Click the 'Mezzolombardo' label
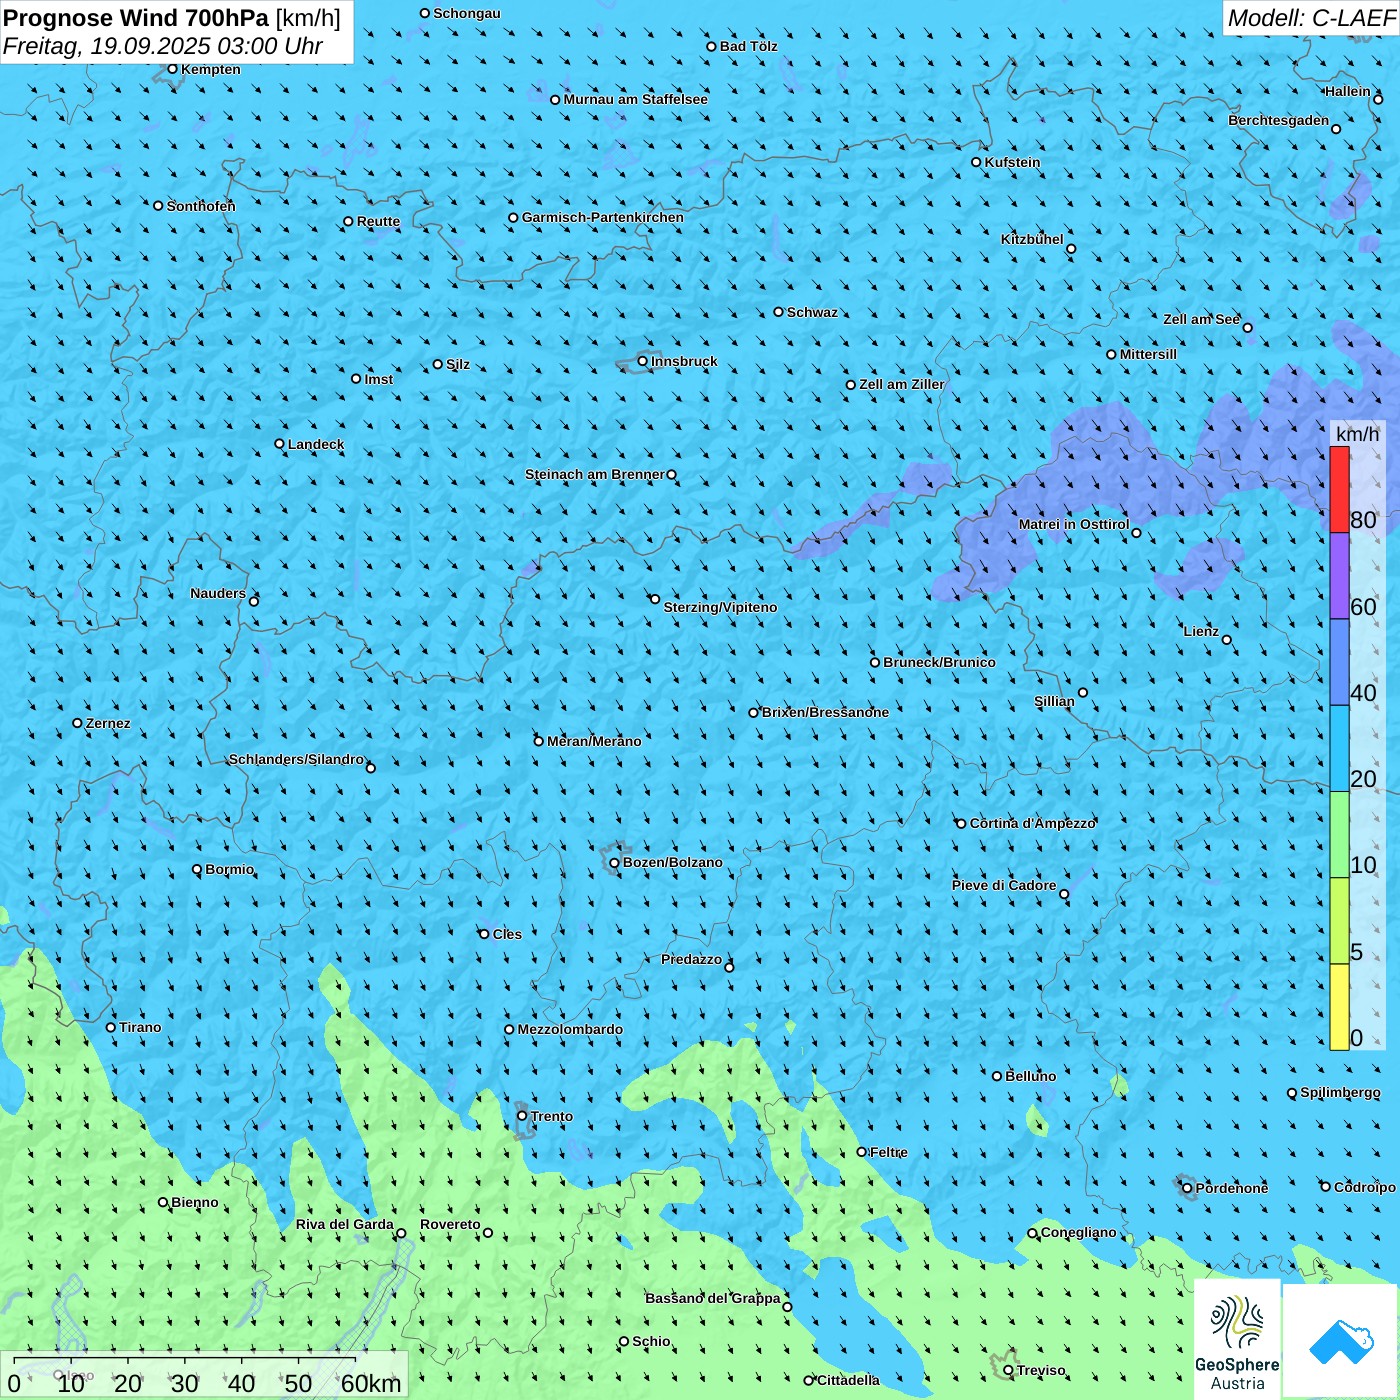This screenshot has height=1400, width=1400. tap(570, 1029)
